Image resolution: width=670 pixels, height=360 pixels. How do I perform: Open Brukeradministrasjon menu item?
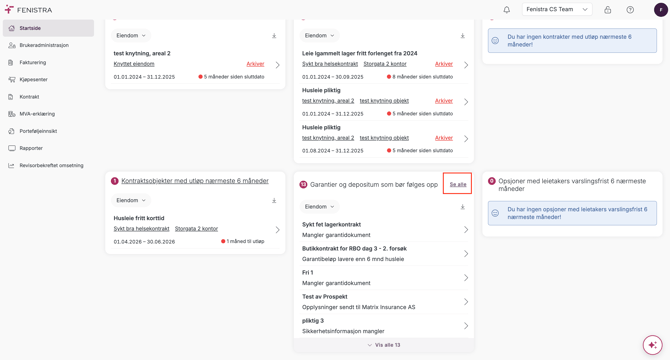pyautogui.click(x=48, y=45)
